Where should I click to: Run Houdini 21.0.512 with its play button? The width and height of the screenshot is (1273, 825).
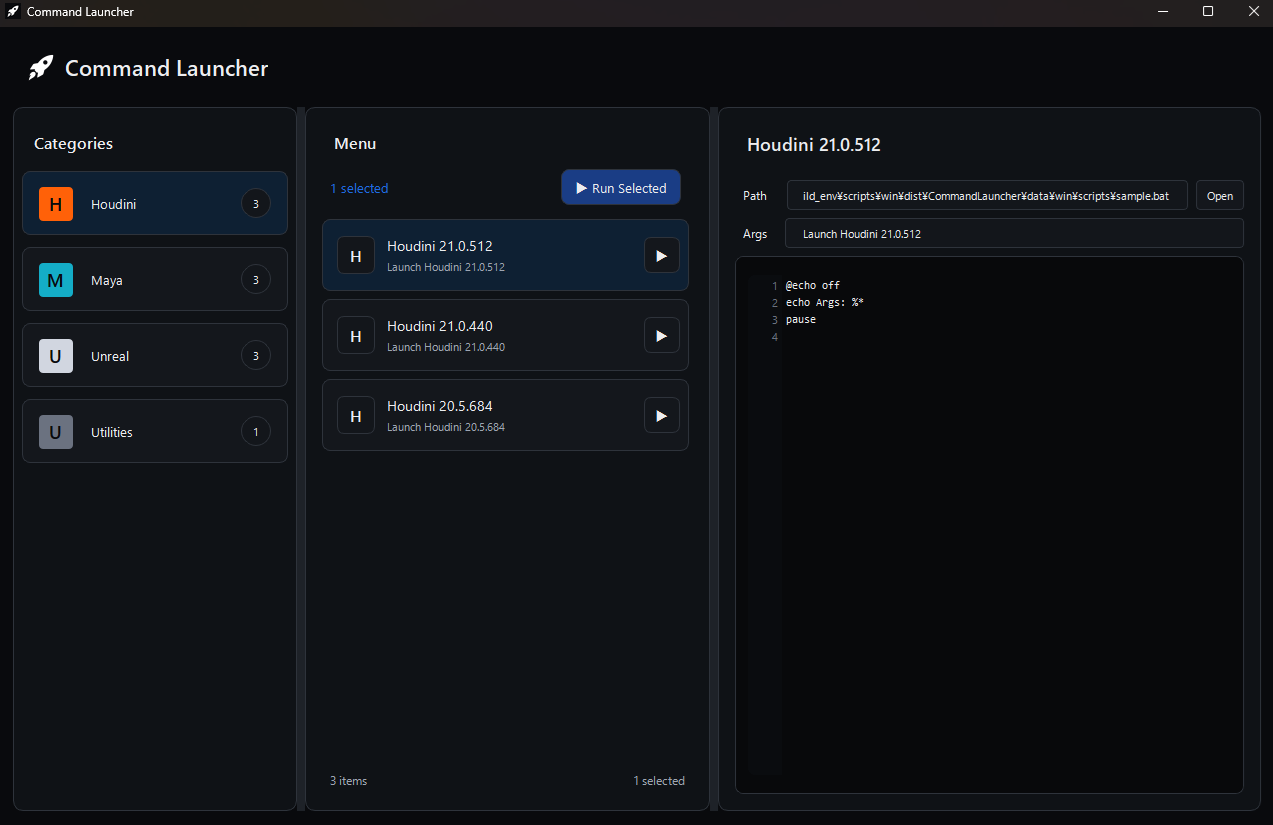661,256
